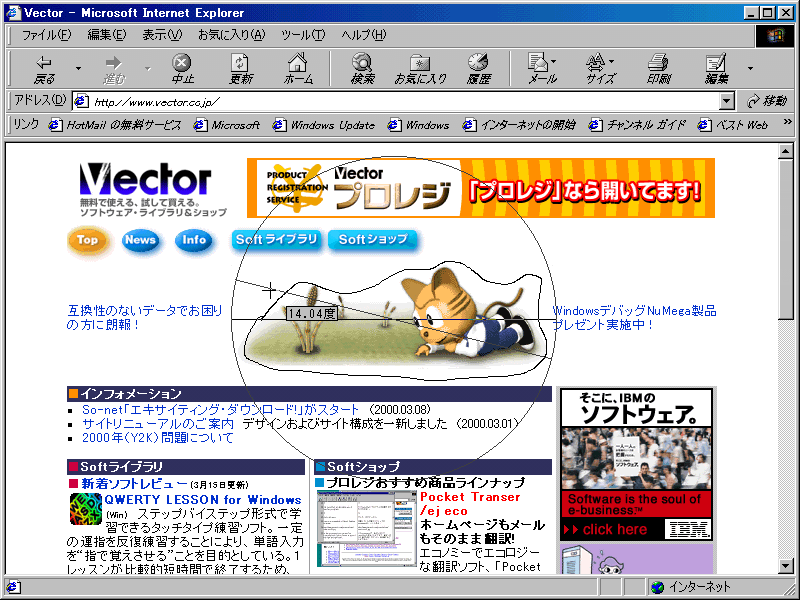Stop page loading with 中止 button
The width and height of the screenshot is (800, 600).
coord(182,69)
